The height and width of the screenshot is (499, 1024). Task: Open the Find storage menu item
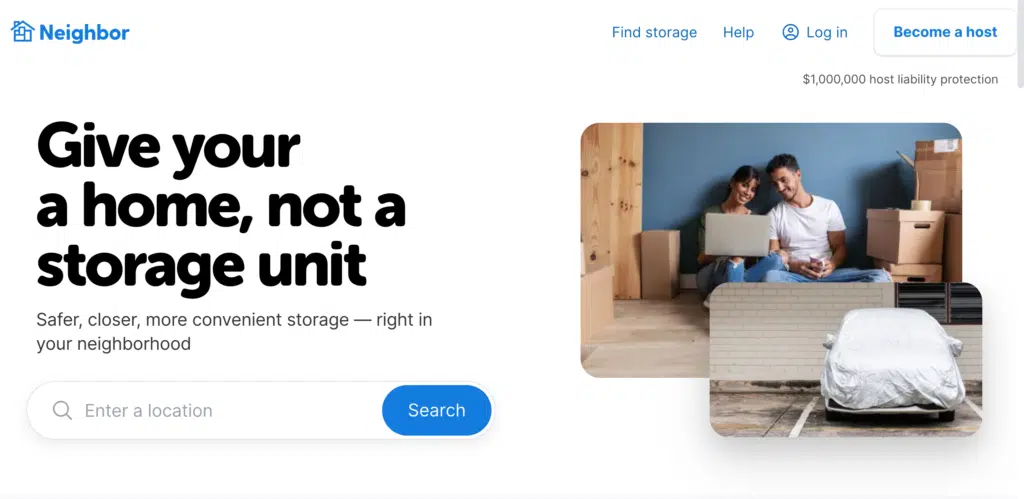click(654, 32)
